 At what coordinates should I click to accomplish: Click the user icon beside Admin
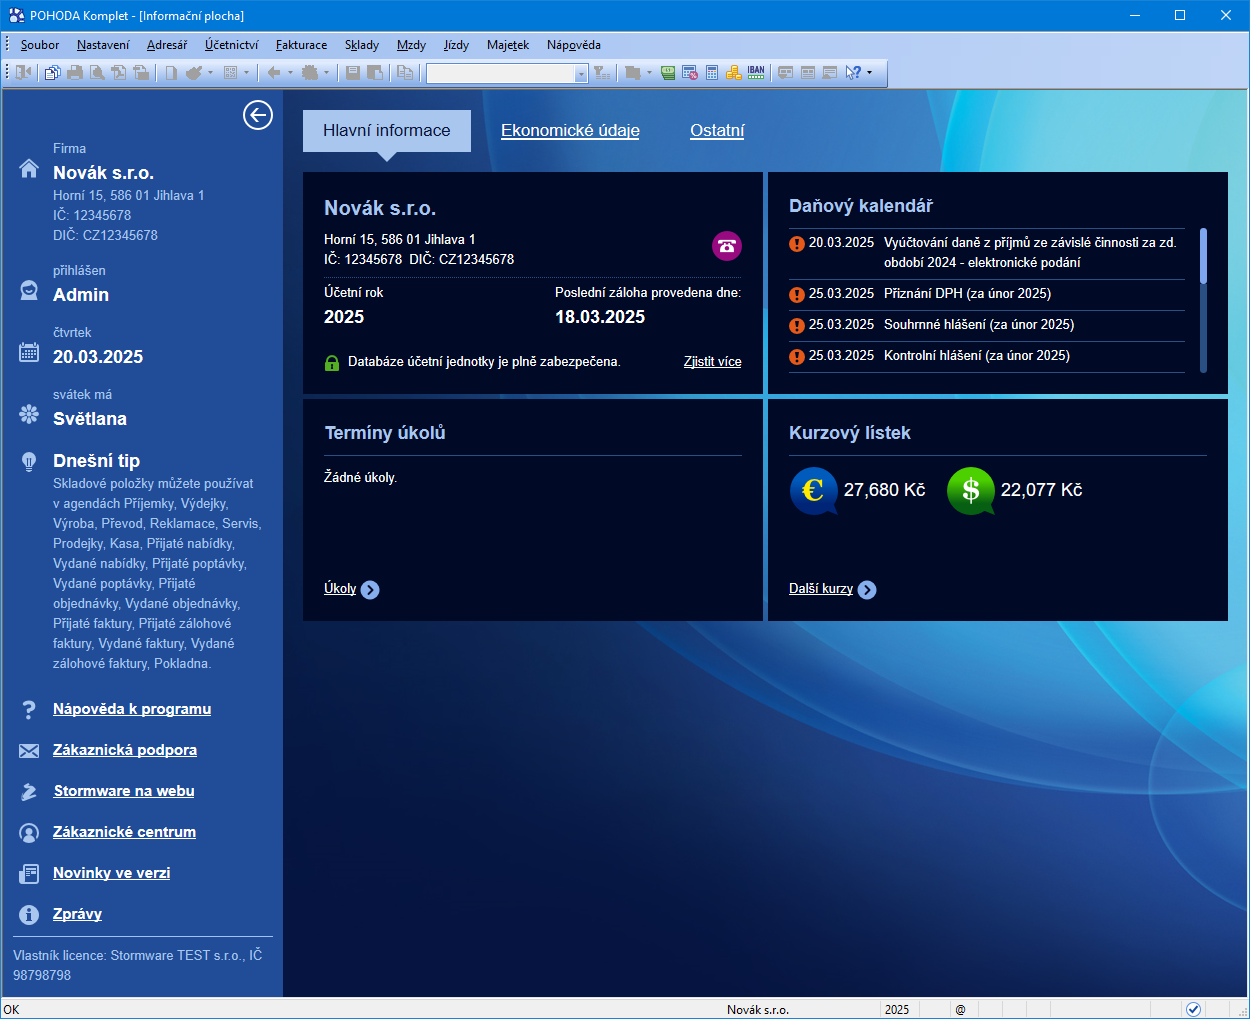coord(29,291)
